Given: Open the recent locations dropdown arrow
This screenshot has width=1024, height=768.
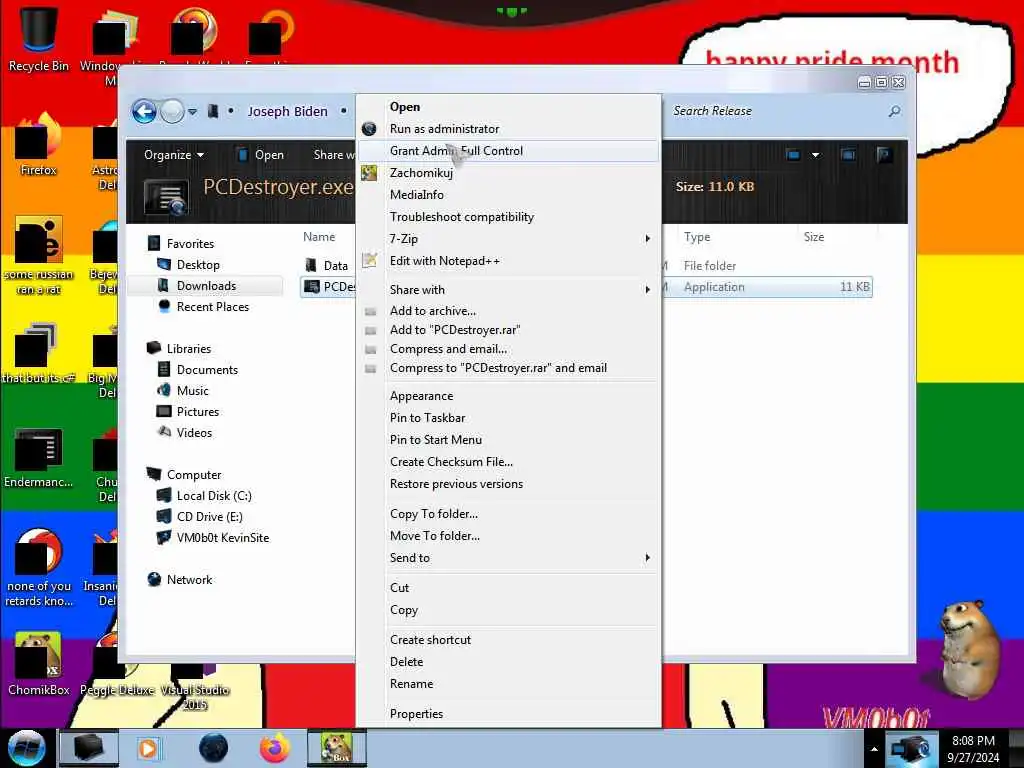Looking at the screenshot, I should [193, 112].
